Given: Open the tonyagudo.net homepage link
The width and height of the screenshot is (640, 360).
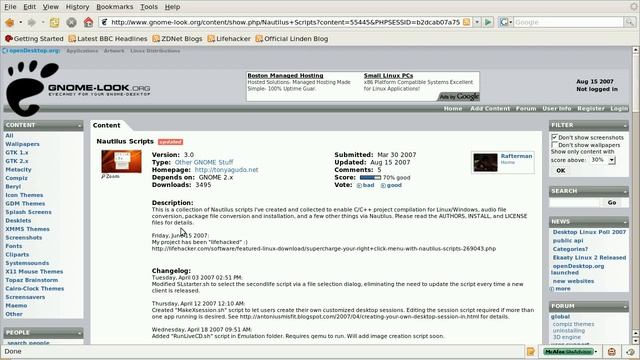Looking at the screenshot, I should point(226,170).
